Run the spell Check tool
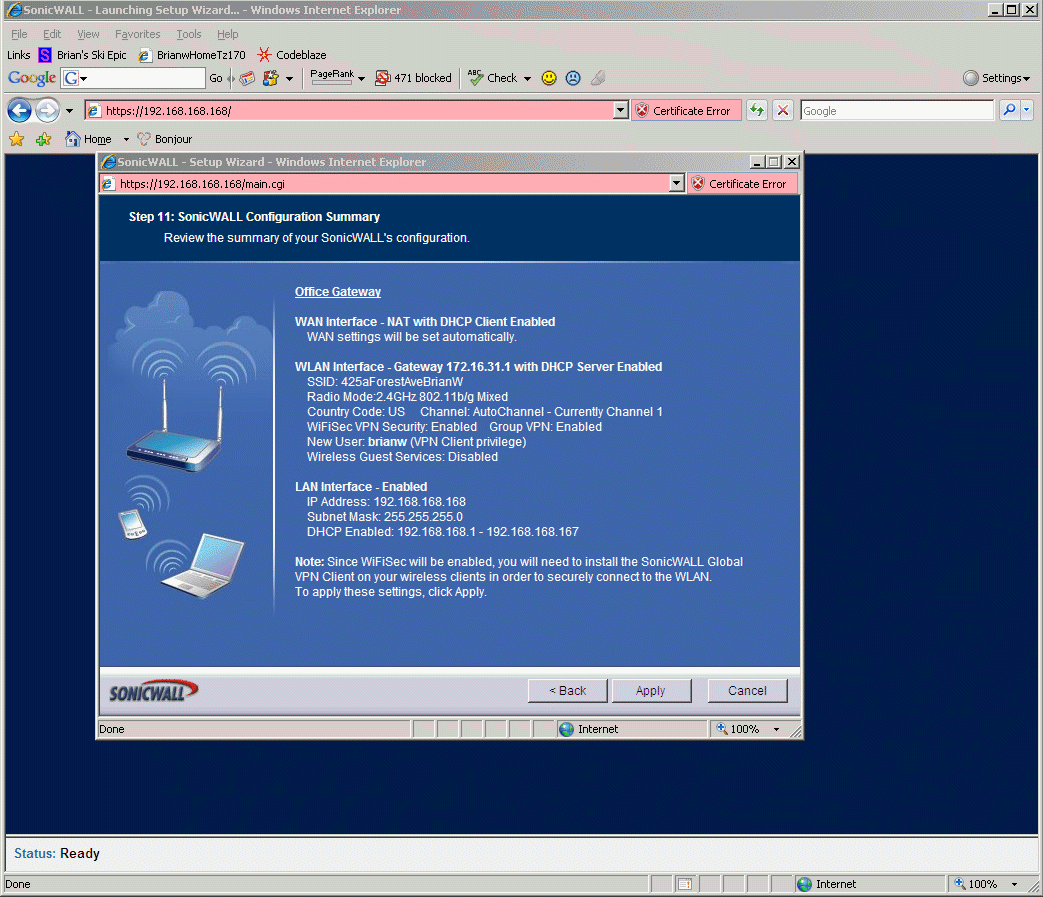The image size is (1043, 897). [x=493, y=78]
